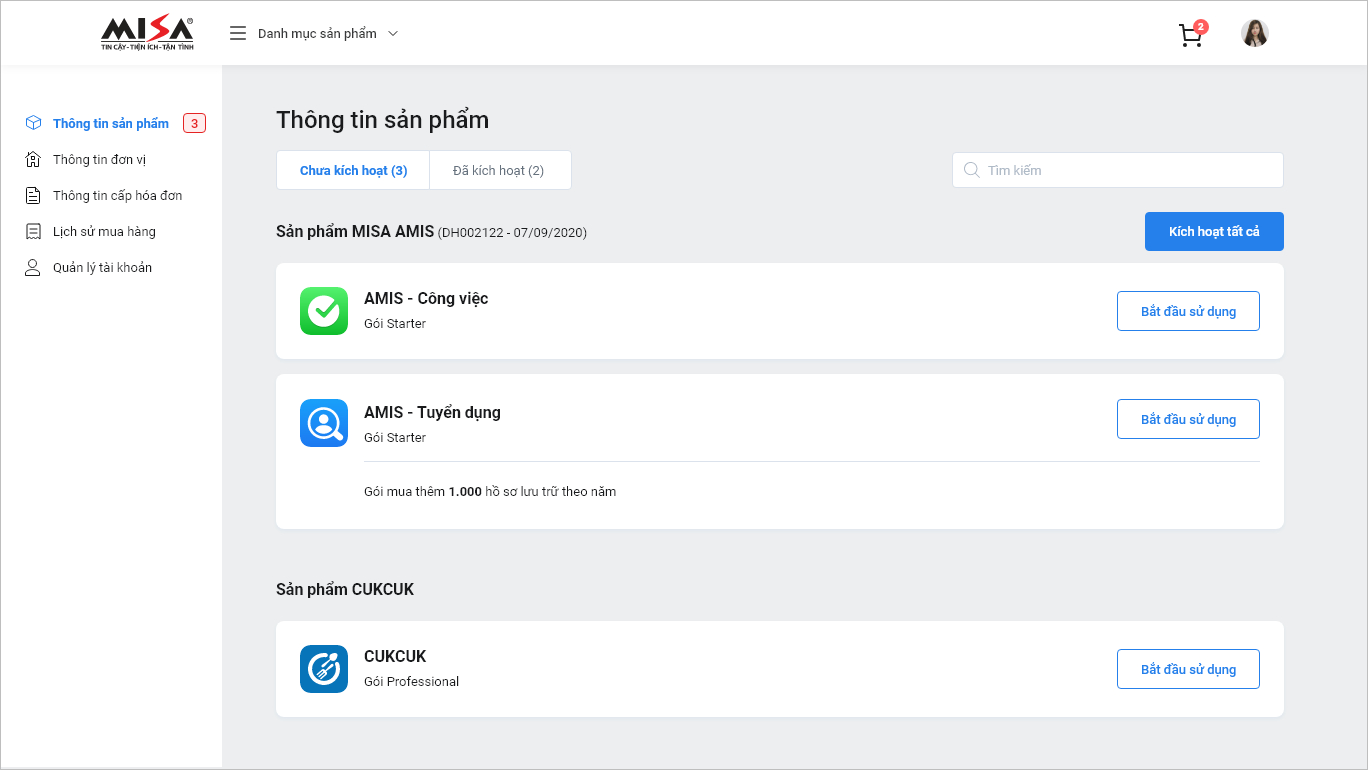This screenshot has width=1368, height=770.
Task: Switch to the Đã kích hoạt (2) tab
Action: [x=500, y=170]
